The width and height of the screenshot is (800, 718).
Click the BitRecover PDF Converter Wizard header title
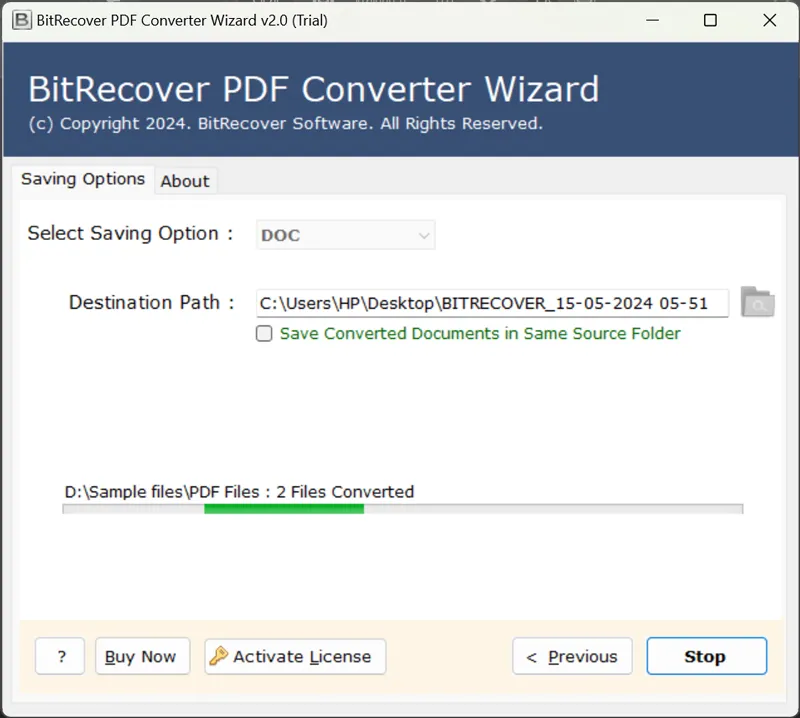[313, 89]
